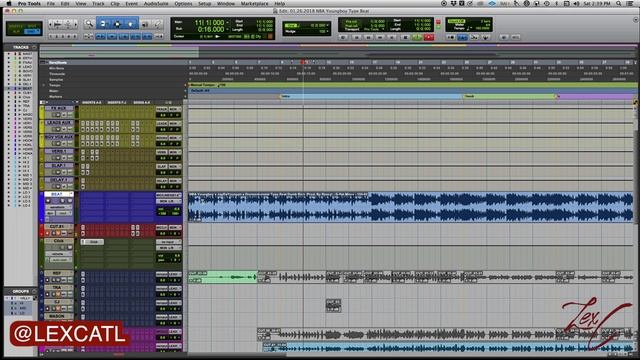Click the green Play button

click(417, 37)
